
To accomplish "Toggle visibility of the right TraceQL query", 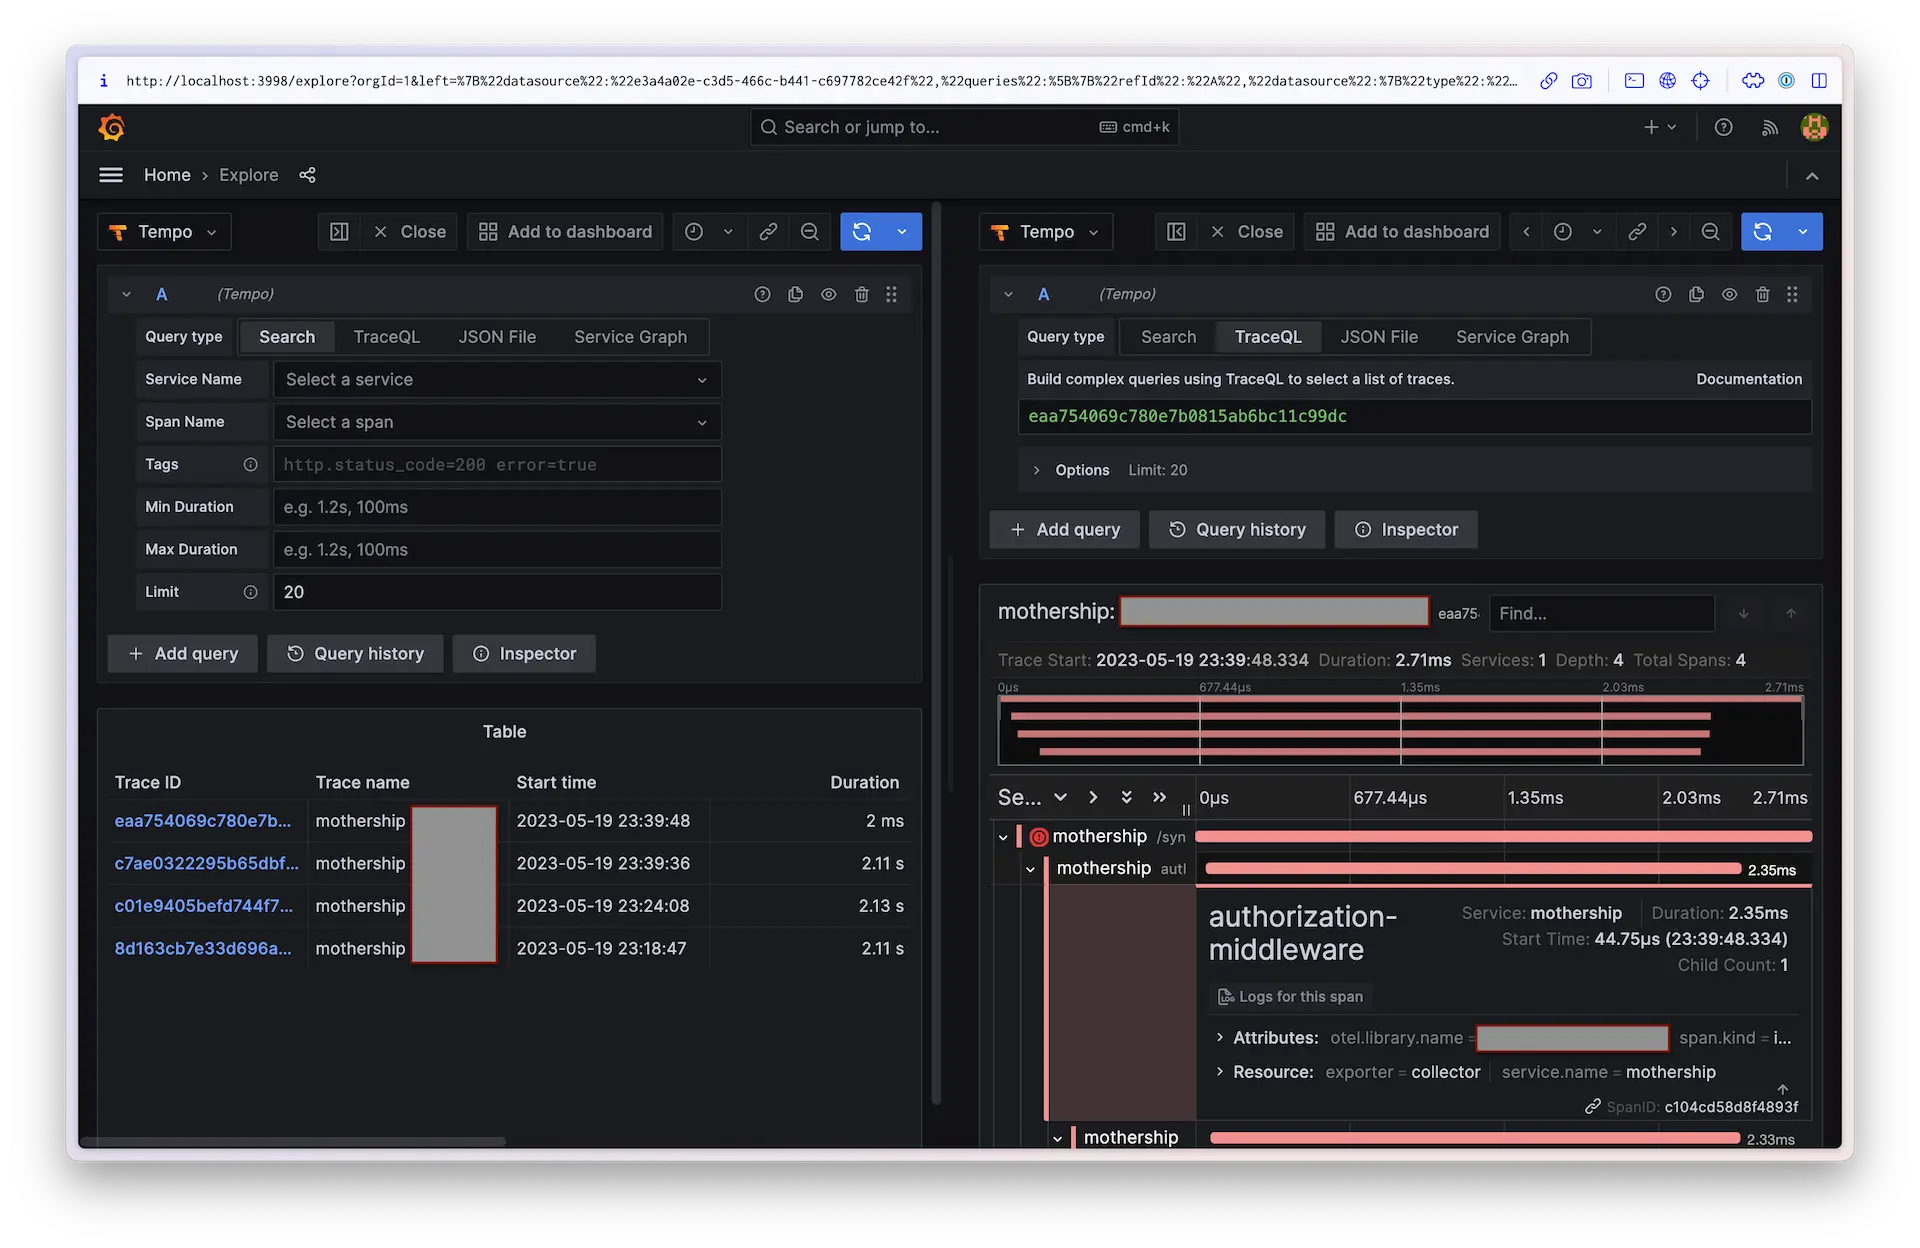I will point(1729,294).
